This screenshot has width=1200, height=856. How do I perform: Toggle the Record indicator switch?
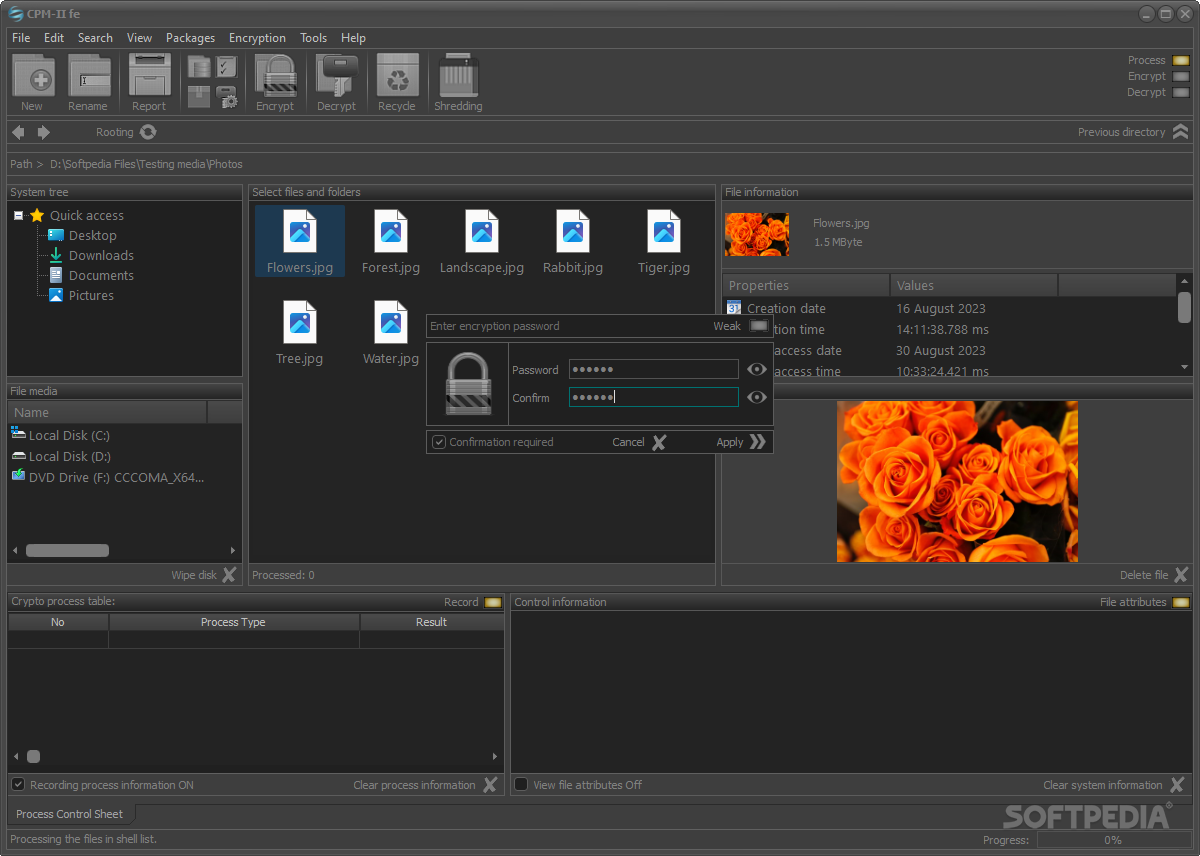493,602
